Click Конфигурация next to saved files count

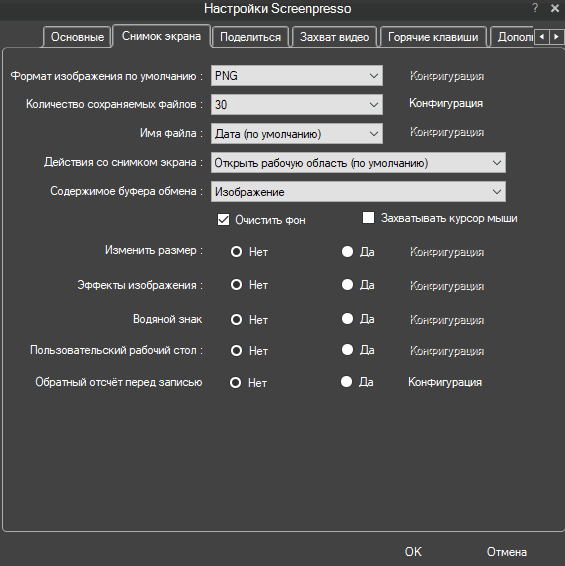446,103
